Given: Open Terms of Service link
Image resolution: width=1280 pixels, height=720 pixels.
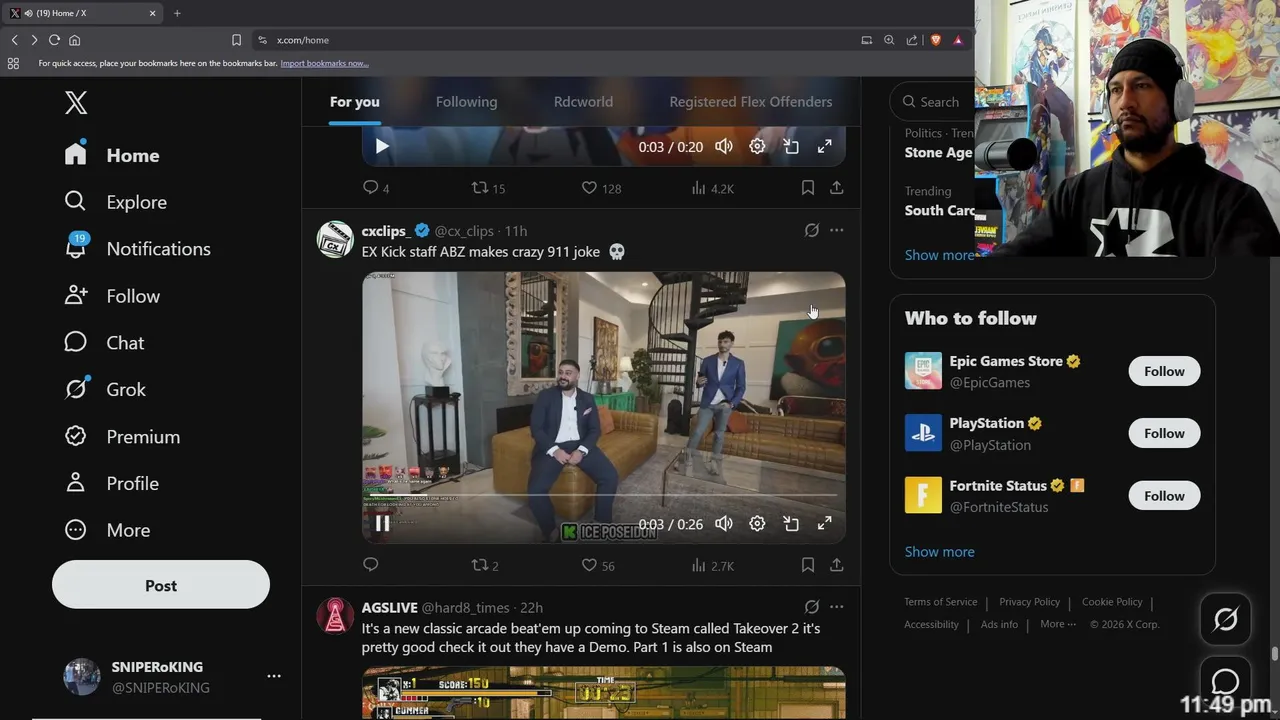Looking at the screenshot, I should [941, 602].
